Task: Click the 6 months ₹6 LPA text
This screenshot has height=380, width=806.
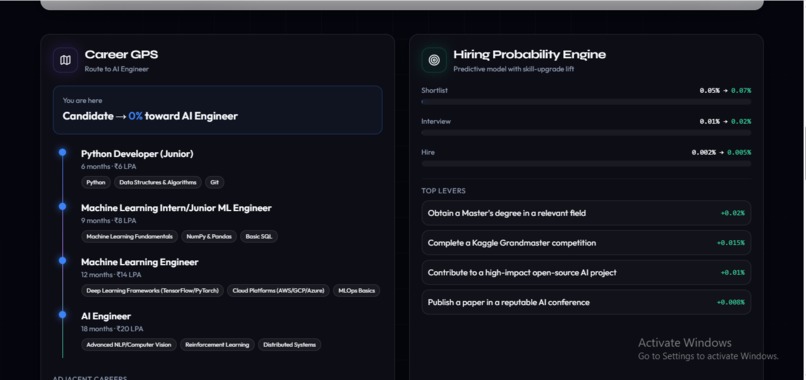Action: tap(108, 167)
